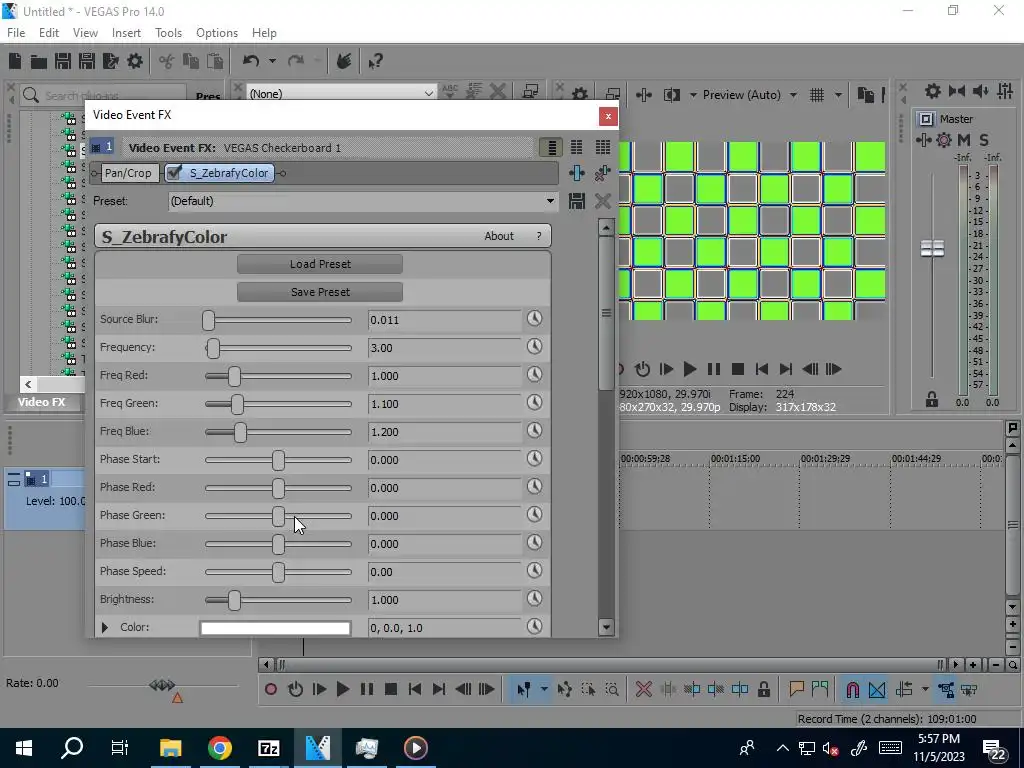
Task: Open the Edit menu
Action: [x=49, y=33]
